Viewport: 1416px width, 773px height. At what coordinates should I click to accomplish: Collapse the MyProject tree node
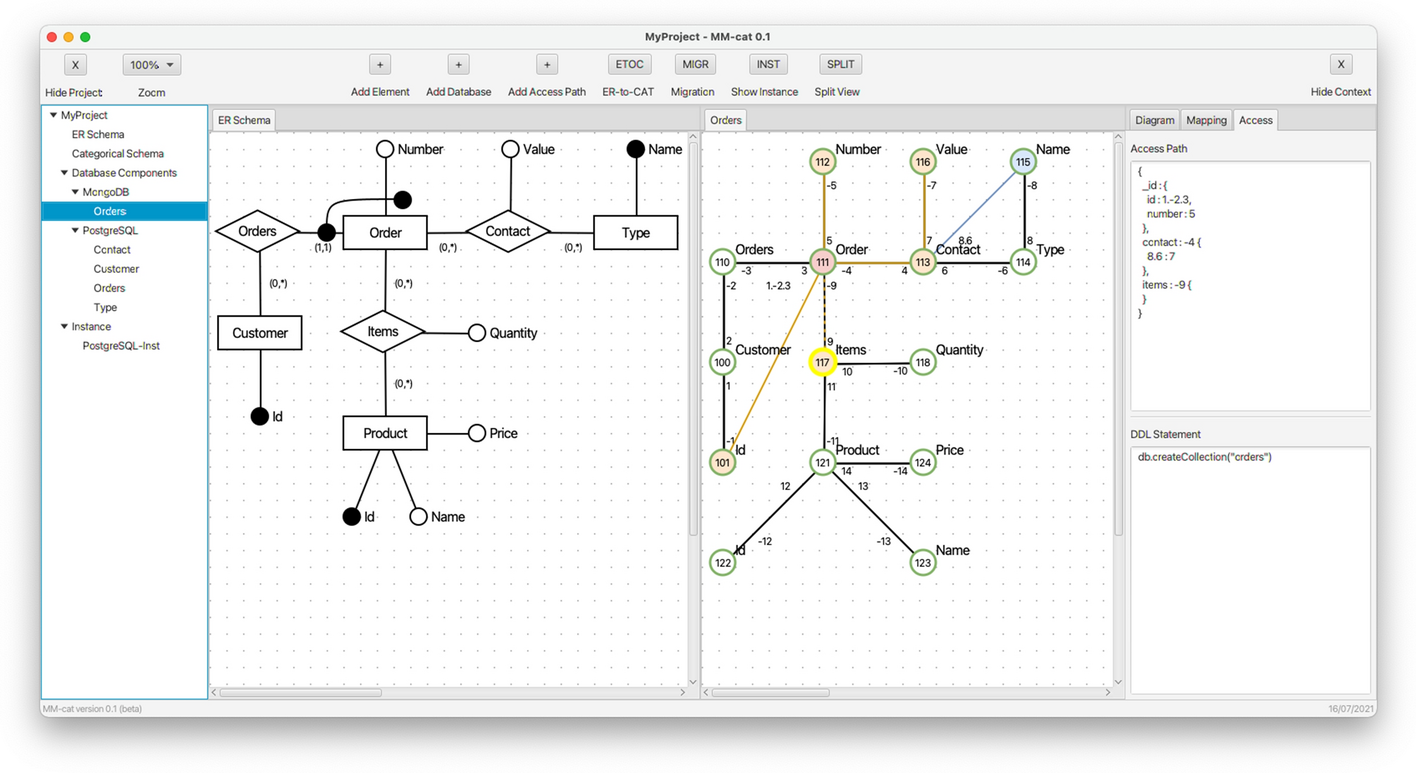tap(53, 115)
